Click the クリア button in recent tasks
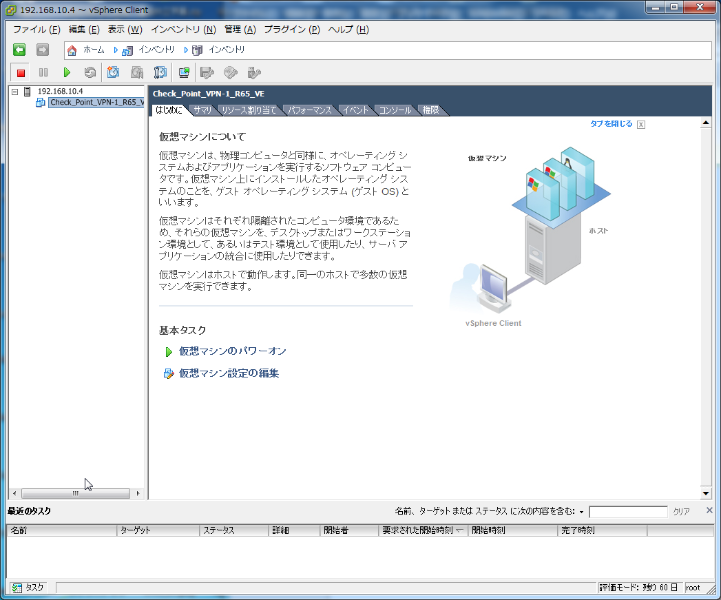Image resolution: width=721 pixels, height=600 pixels. click(x=681, y=511)
